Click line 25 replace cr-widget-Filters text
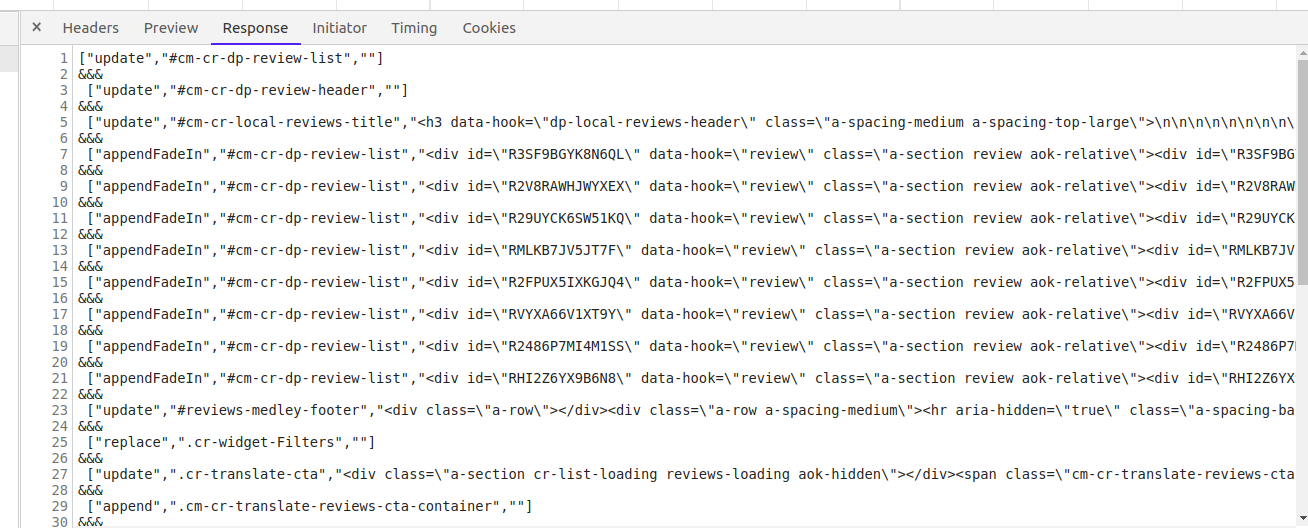 [231, 442]
